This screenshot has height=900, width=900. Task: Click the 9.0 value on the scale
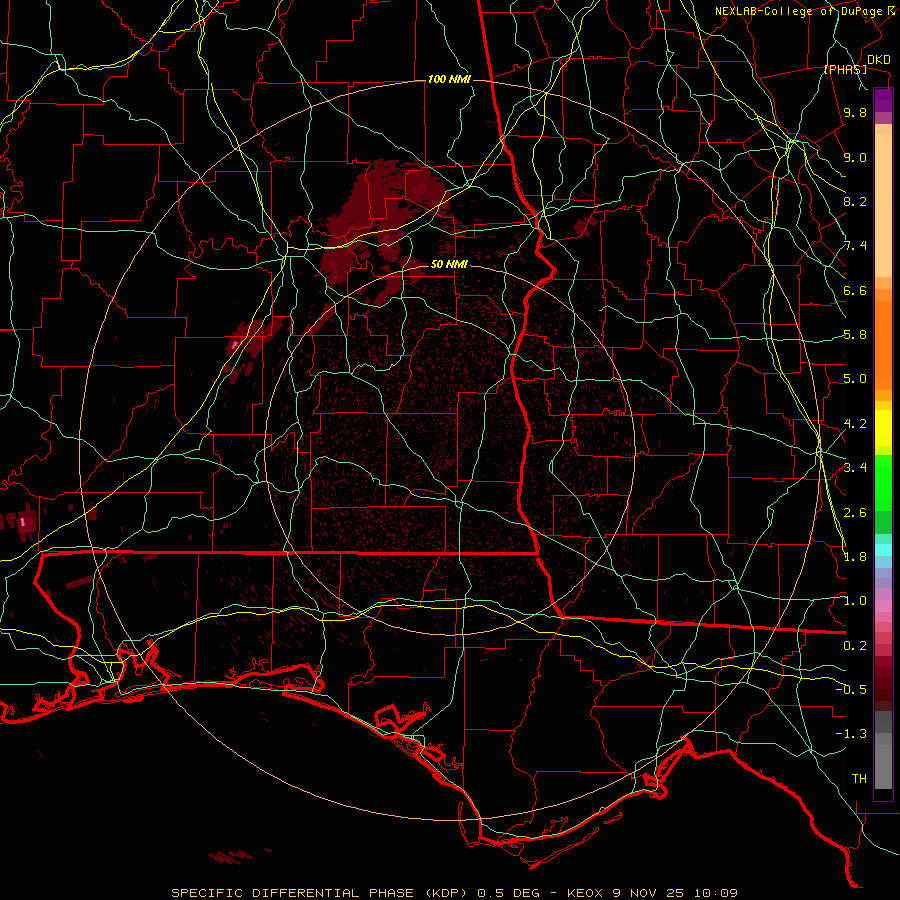tap(855, 157)
